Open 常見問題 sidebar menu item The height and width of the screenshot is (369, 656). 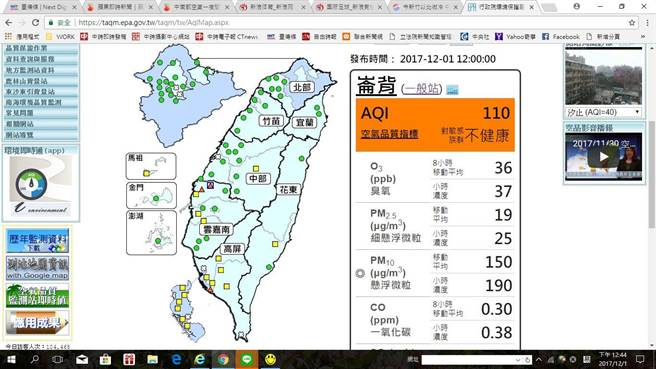[x=41, y=113]
